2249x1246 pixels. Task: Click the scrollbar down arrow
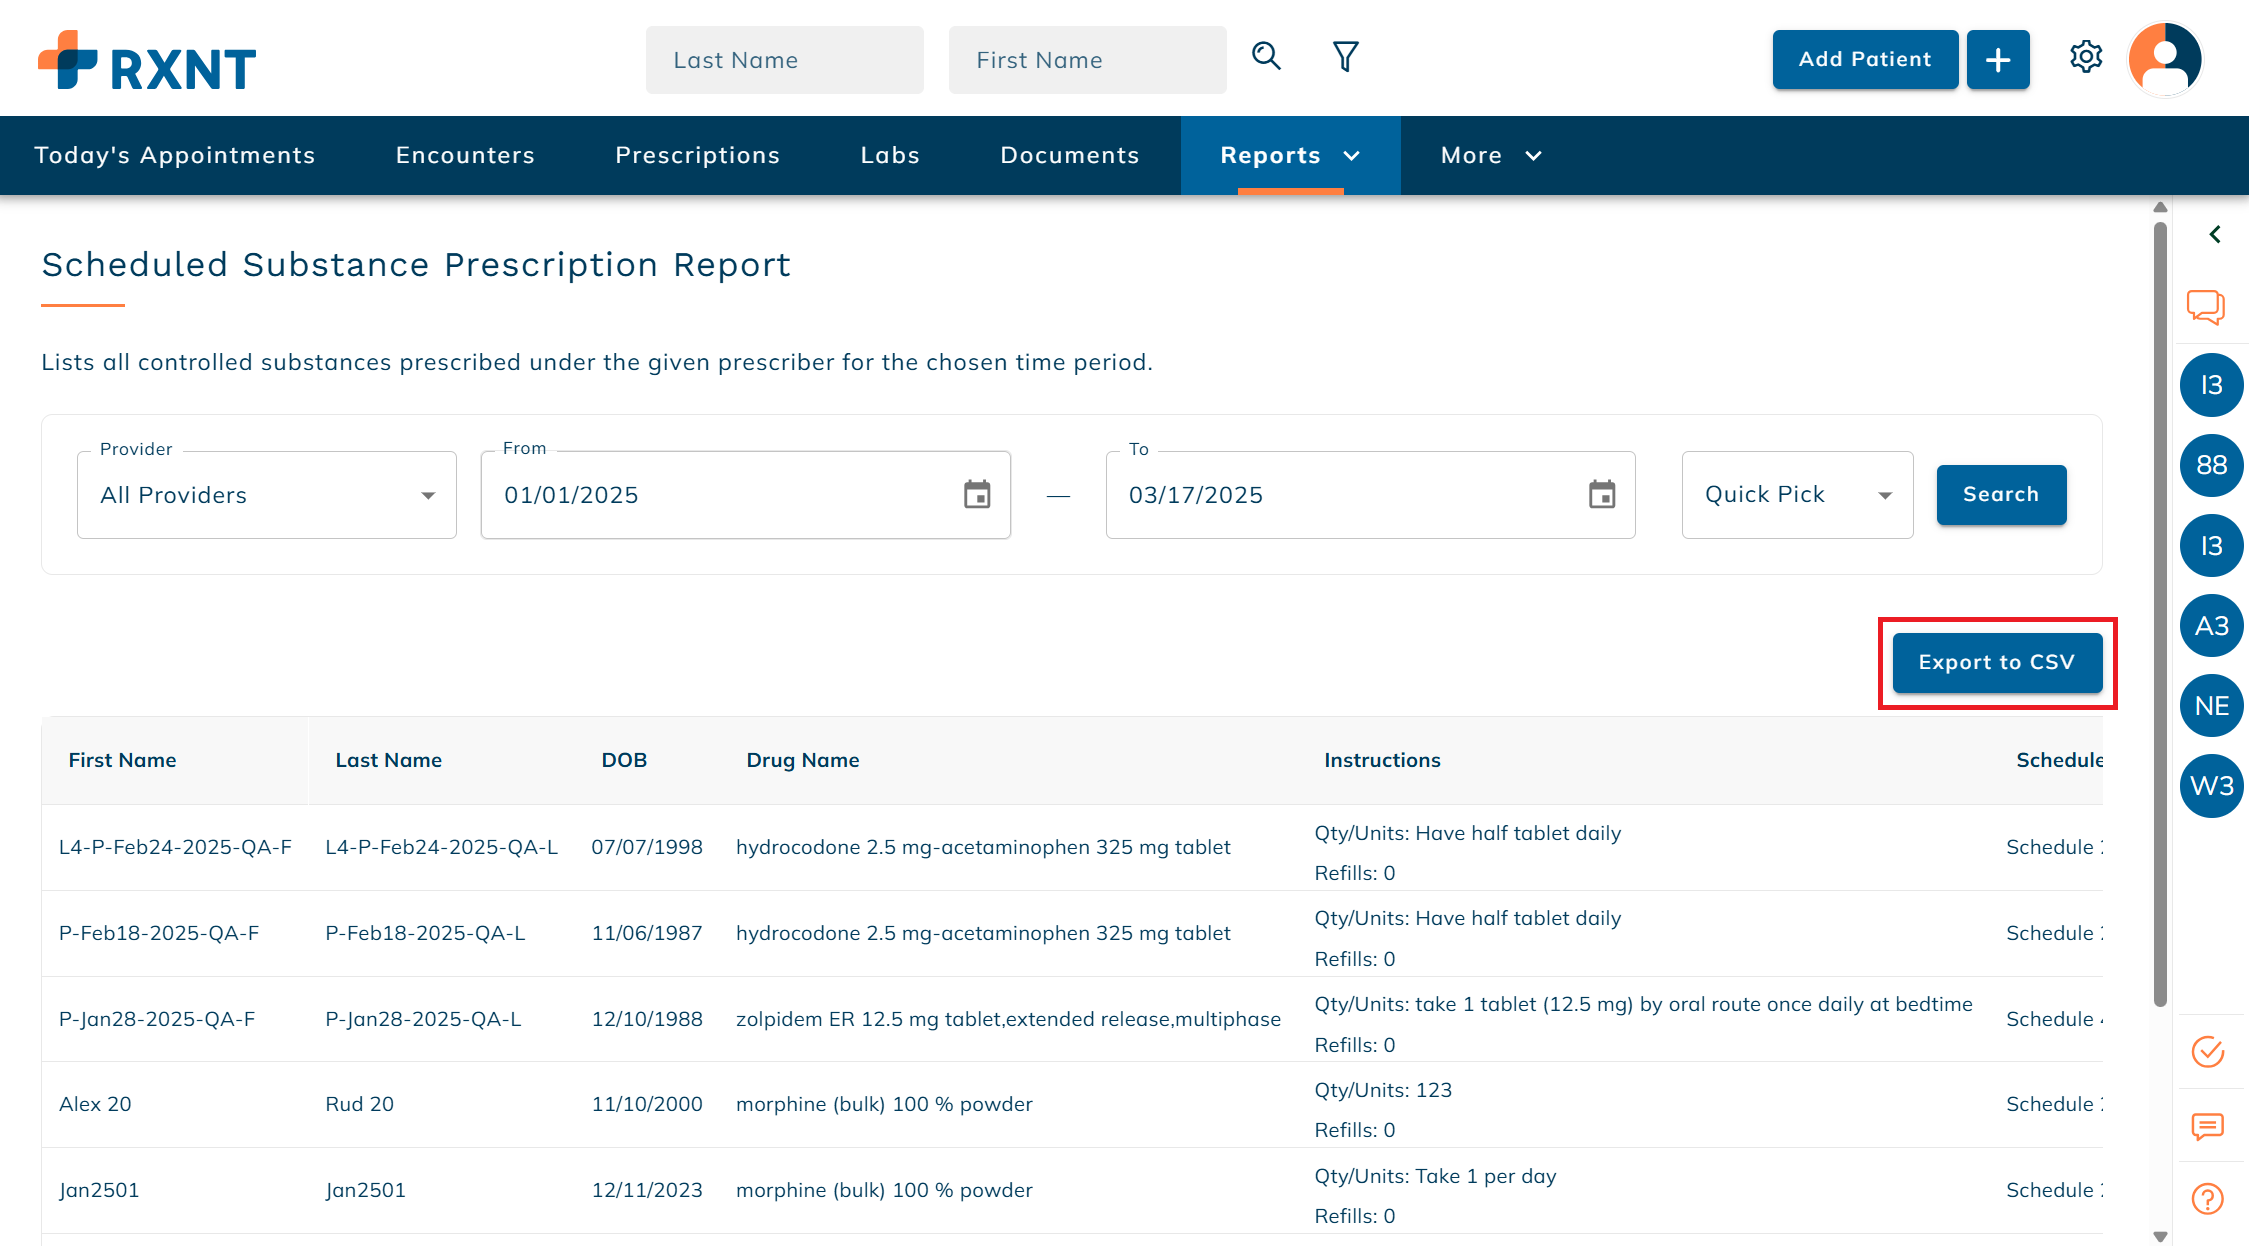tap(2160, 1237)
